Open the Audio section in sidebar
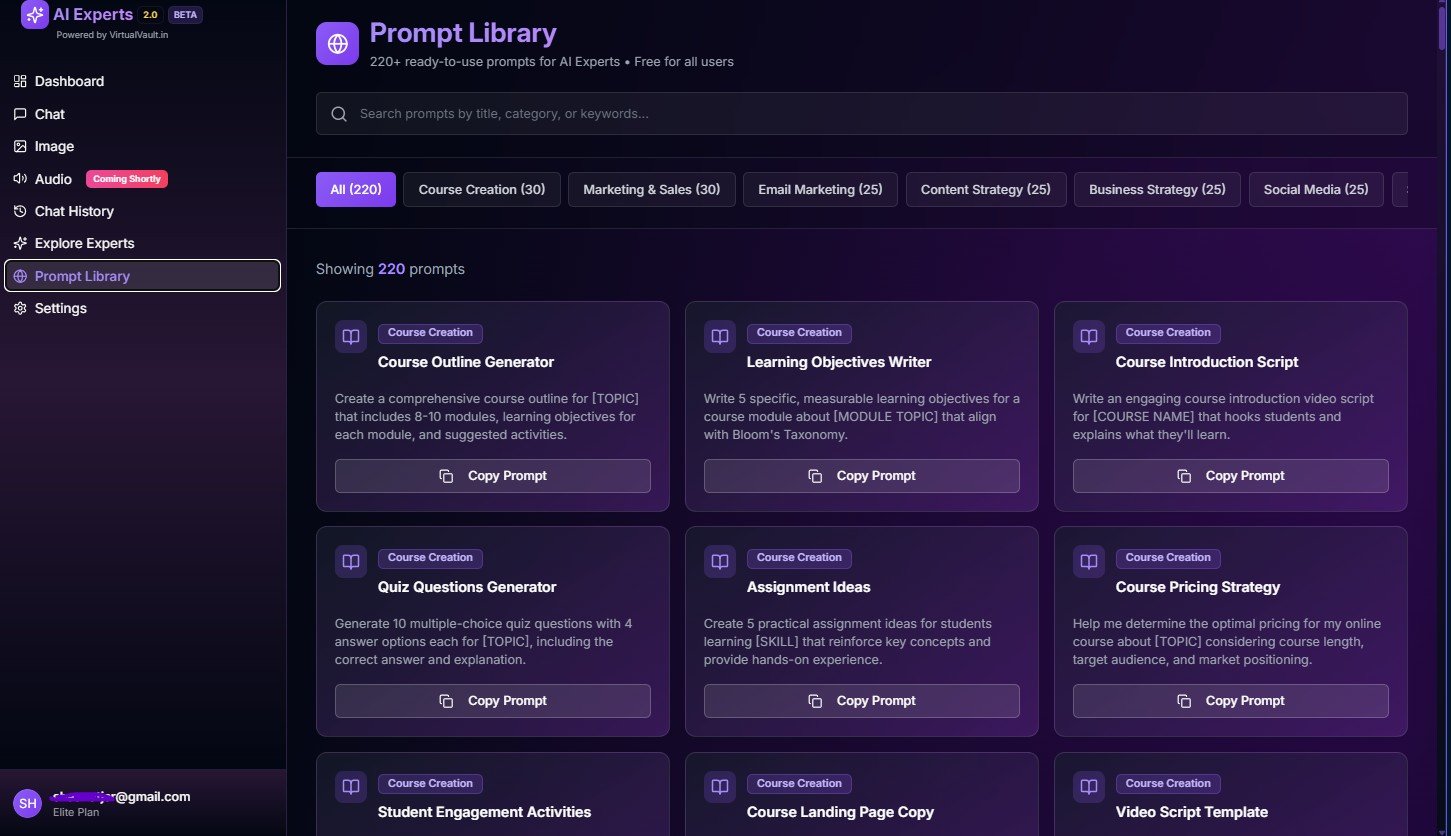 pyautogui.click(x=53, y=179)
